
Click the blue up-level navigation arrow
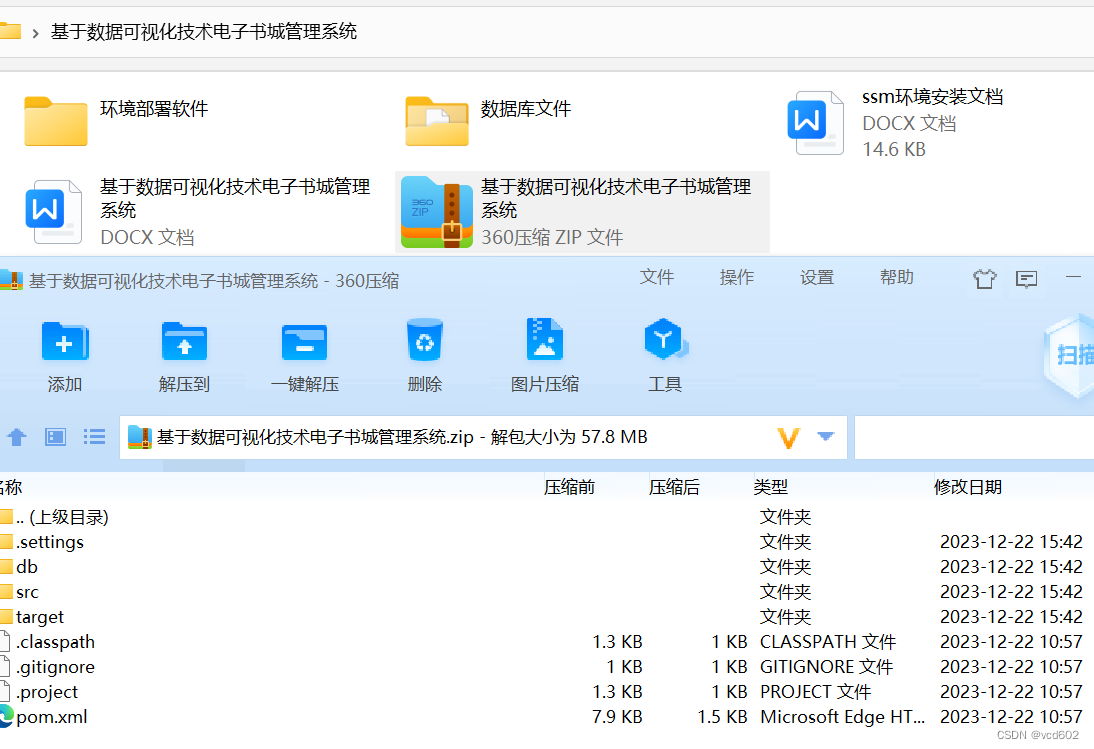pos(17,436)
